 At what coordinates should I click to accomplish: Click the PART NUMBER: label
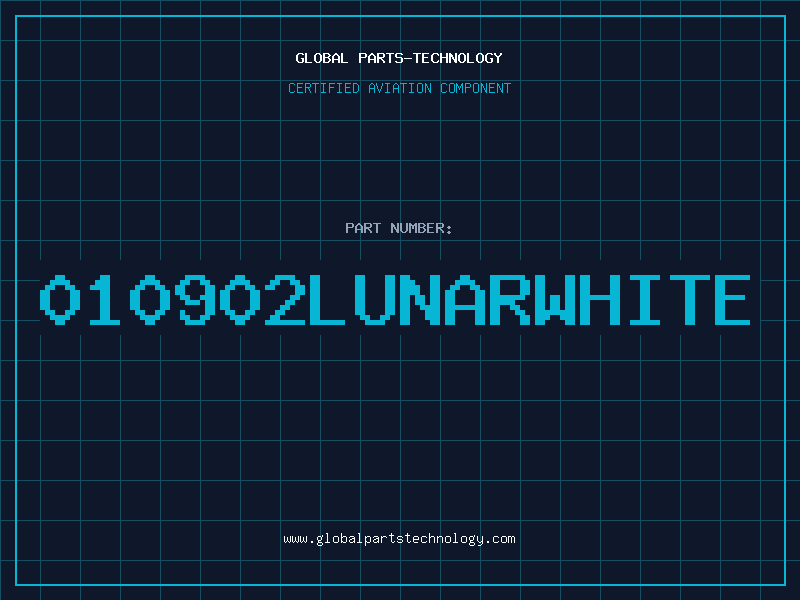pos(399,228)
